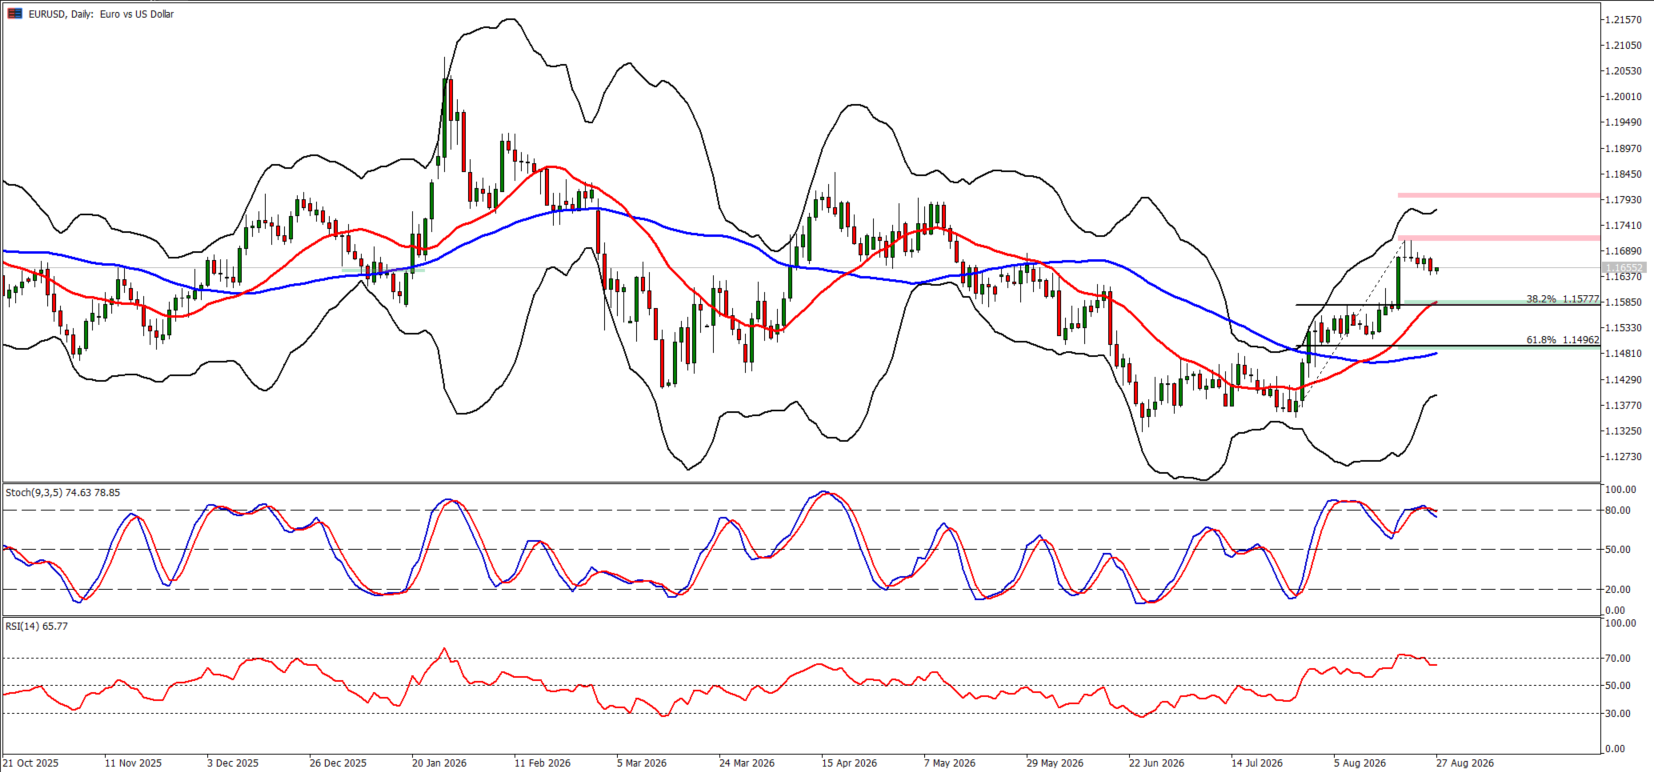The height and width of the screenshot is (772, 1654).
Task: Click the 21 Oct 2025 date label
Action: (31, 763)
